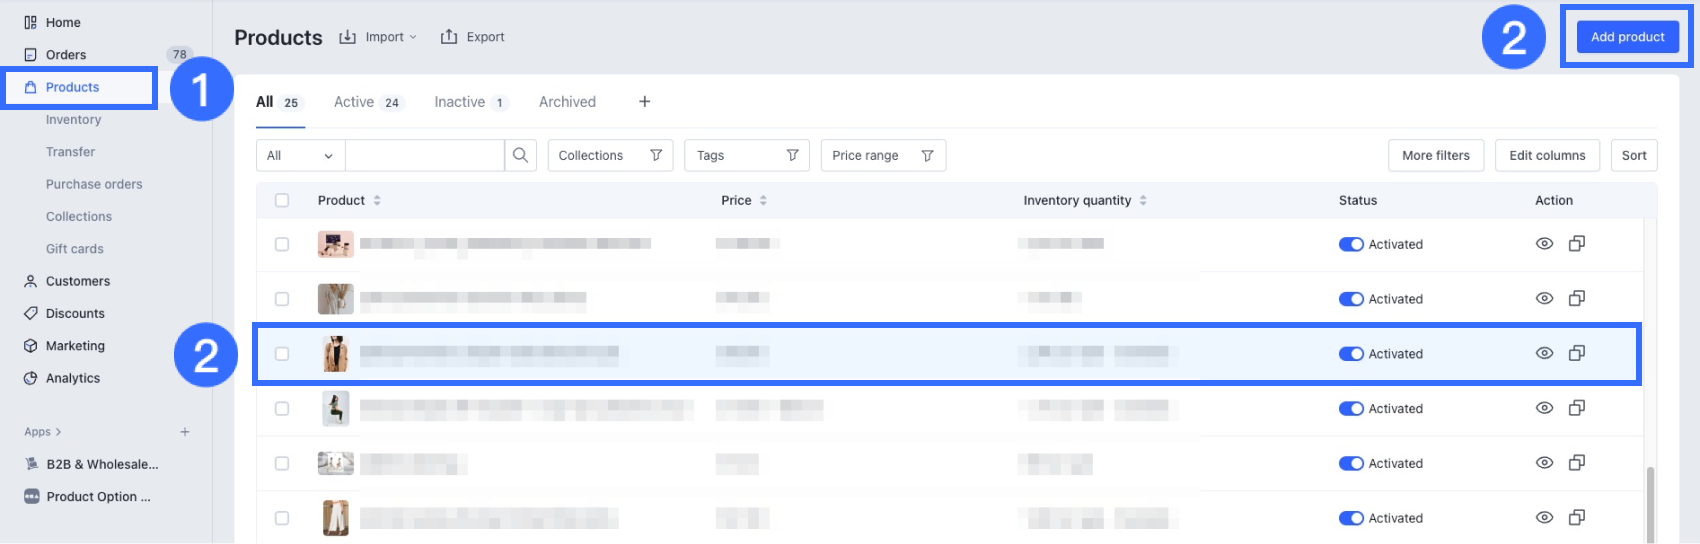Open B2B & Wholesale app icon
The height and width of the screenshot is (544, 1700).
point(31,464)
